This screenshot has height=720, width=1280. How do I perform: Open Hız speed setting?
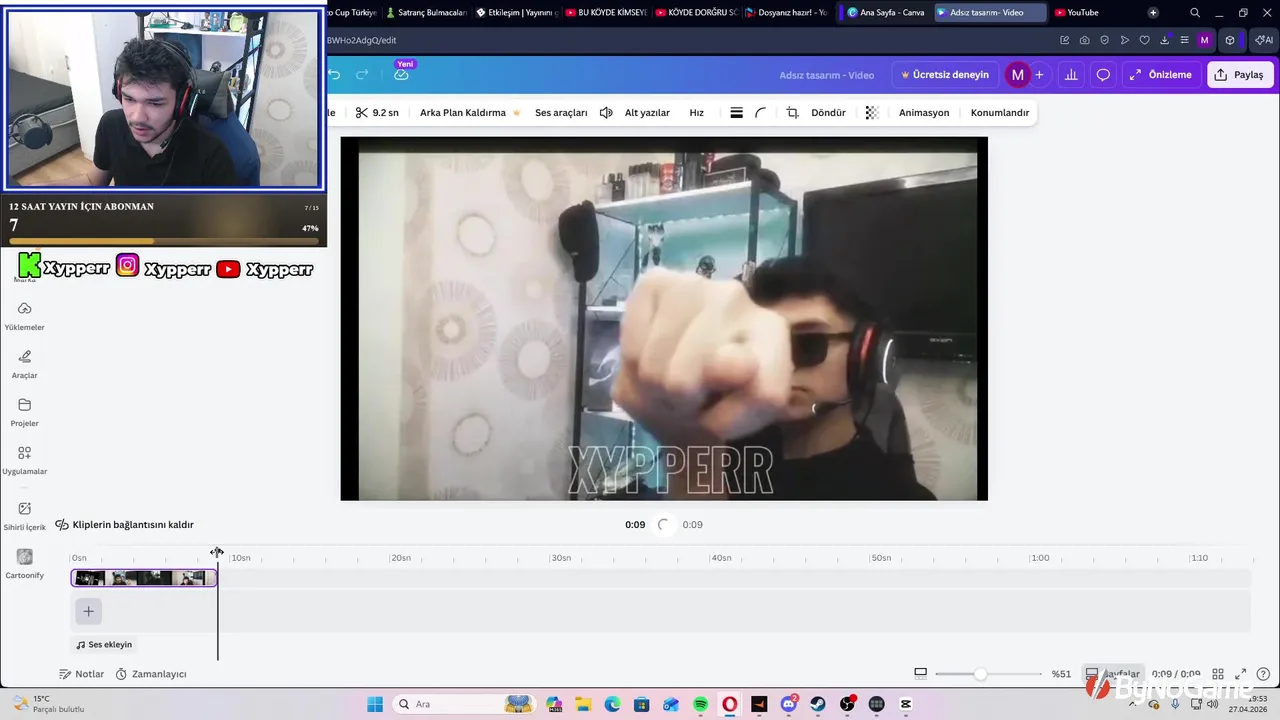click(696, 113)
